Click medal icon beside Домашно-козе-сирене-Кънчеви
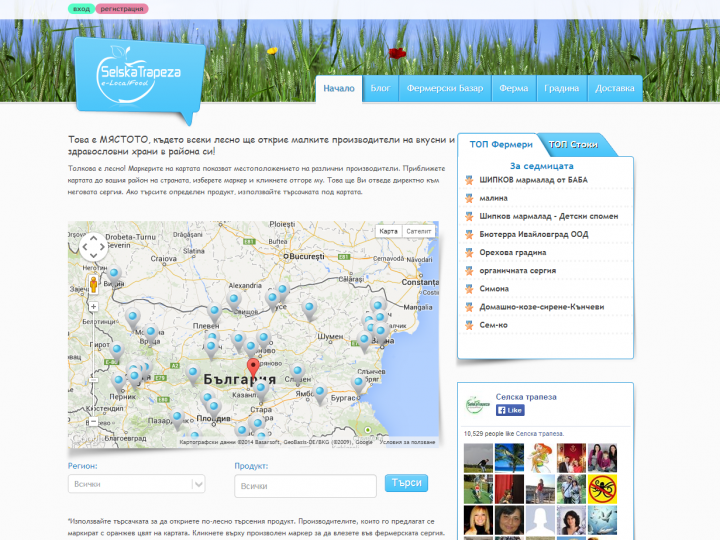The width and height of the screenshot is (720, 540). pos(469,307)
